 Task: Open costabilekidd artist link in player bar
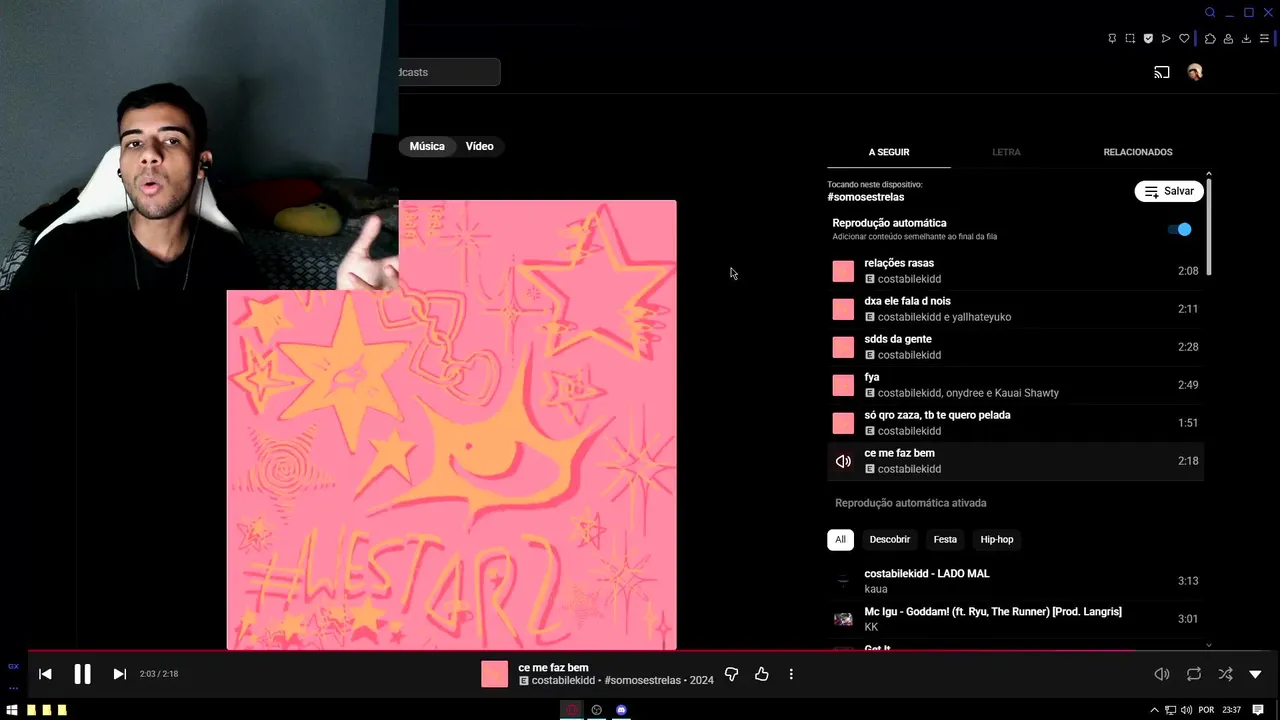[563, 680]
